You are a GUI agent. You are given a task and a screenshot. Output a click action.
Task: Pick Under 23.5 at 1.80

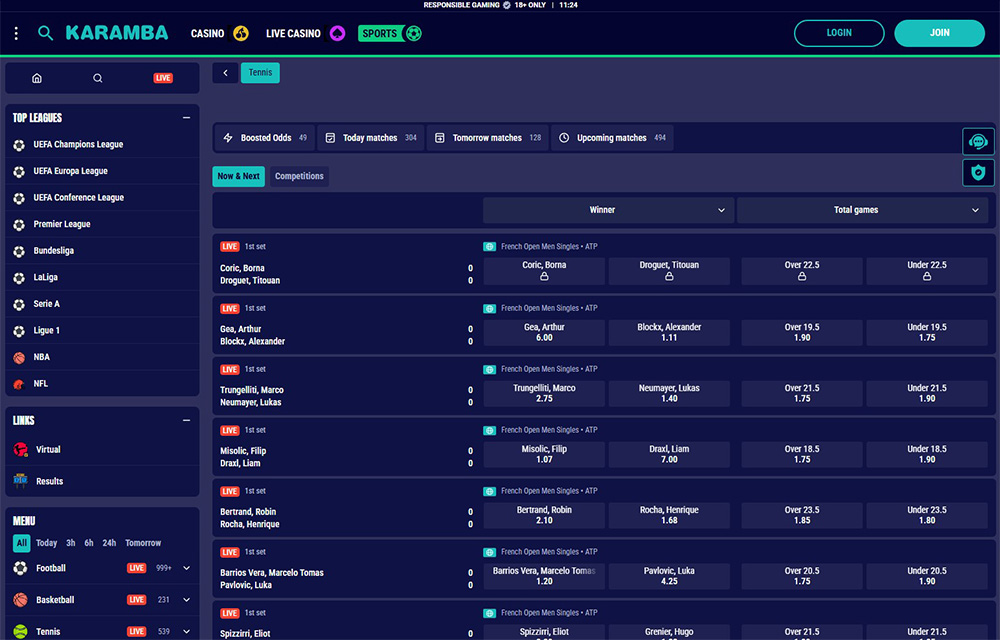point(927,515)
